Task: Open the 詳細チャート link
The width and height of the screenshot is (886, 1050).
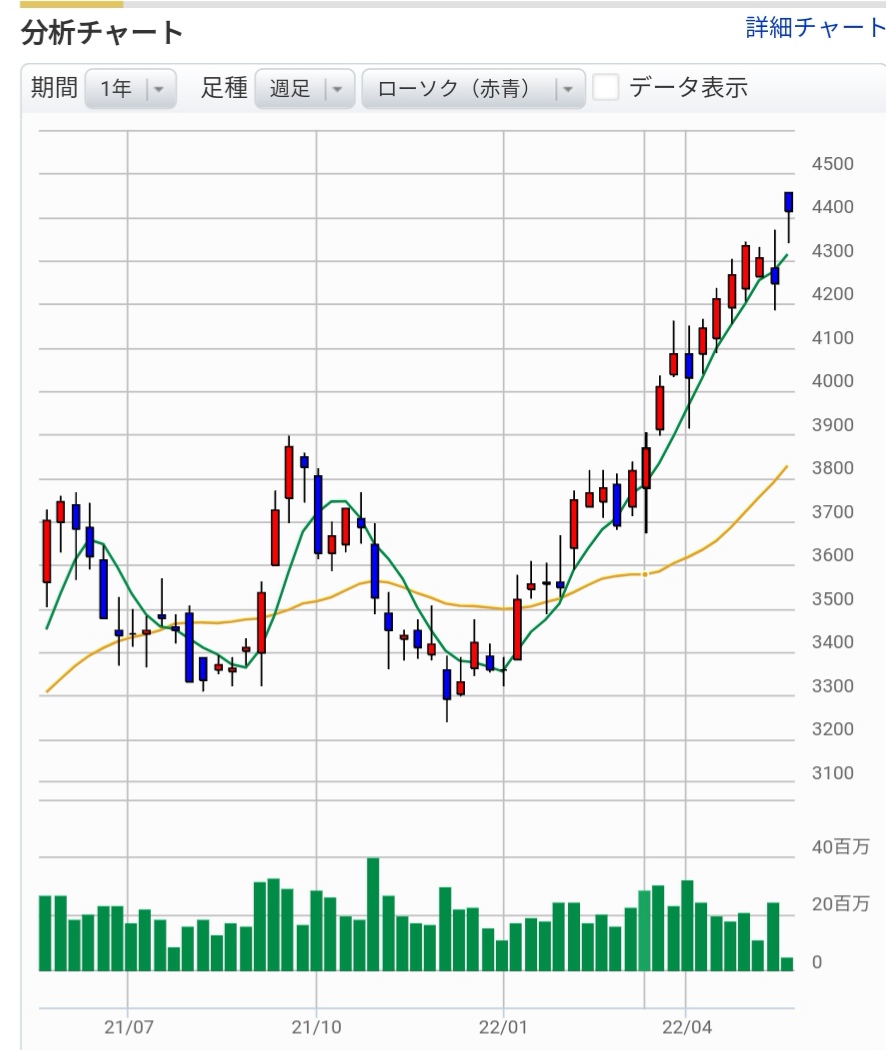Action: [x=815, y=27]
